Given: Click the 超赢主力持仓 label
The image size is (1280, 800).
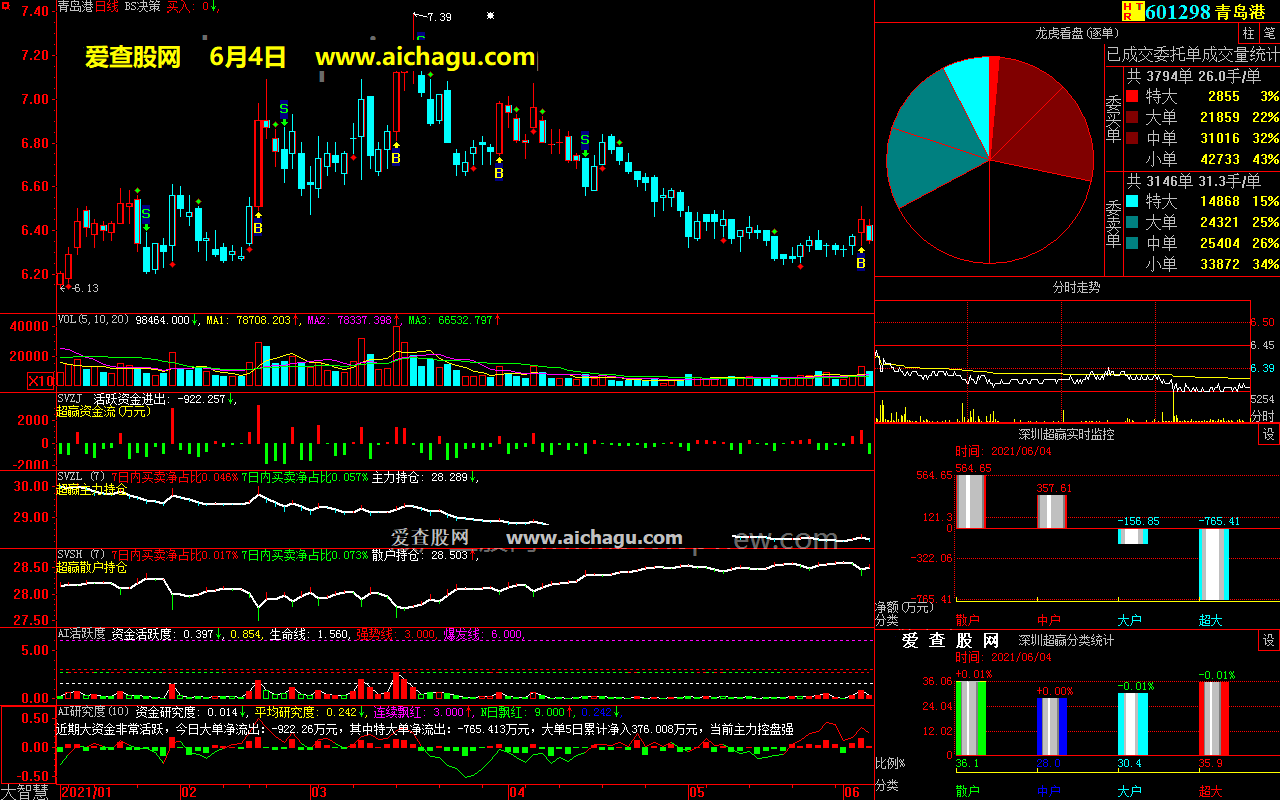Looking at the screenshot, I should (x=92, y=489).
